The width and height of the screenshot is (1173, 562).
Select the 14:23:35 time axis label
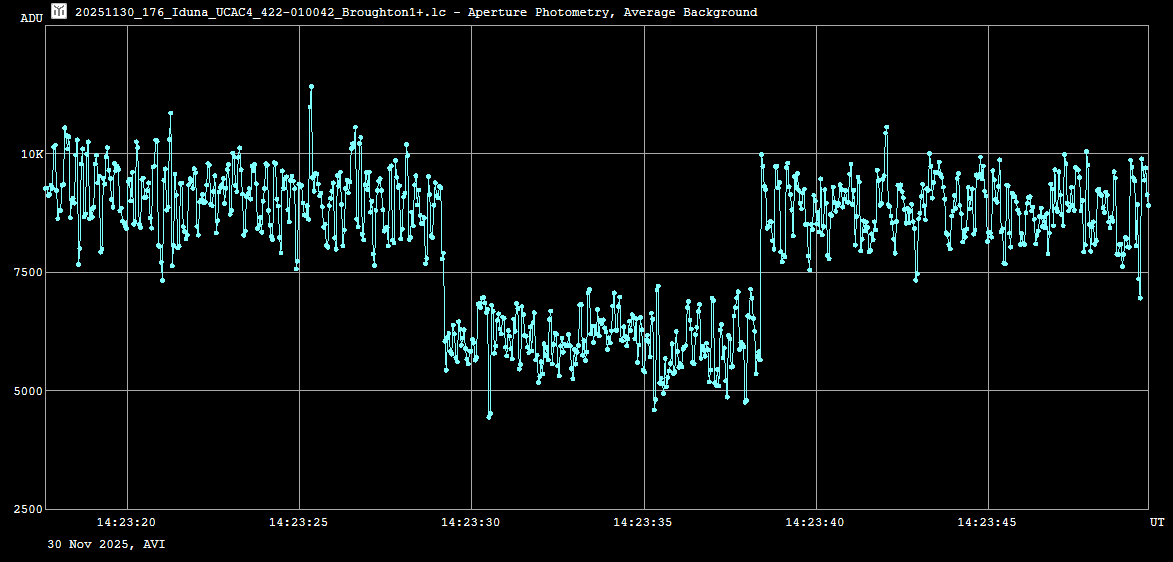643,522
